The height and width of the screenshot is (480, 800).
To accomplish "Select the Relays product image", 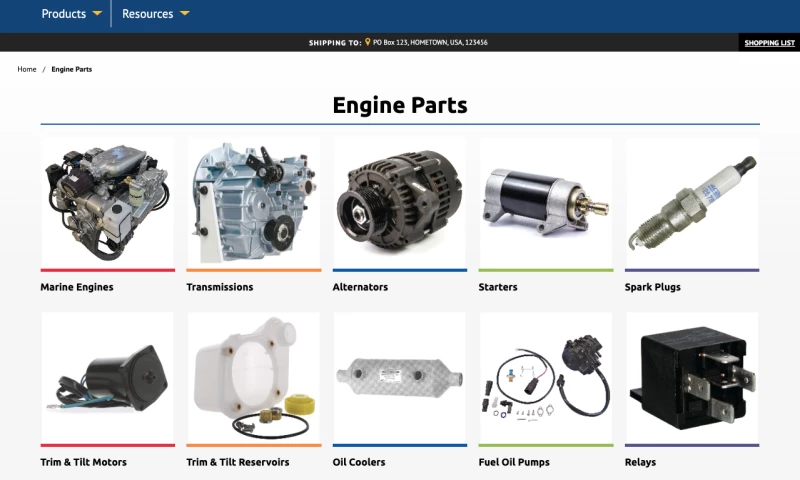I will tap(692, 378).
